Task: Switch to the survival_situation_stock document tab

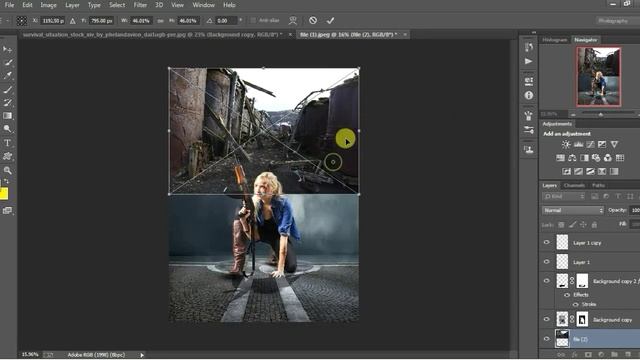Action: tap(153, 35)
